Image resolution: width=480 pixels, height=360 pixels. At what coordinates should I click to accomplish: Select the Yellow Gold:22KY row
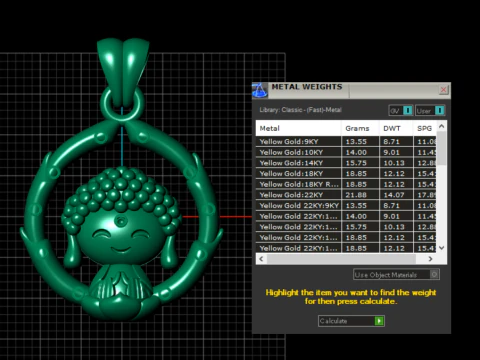[x=346, y=195]
